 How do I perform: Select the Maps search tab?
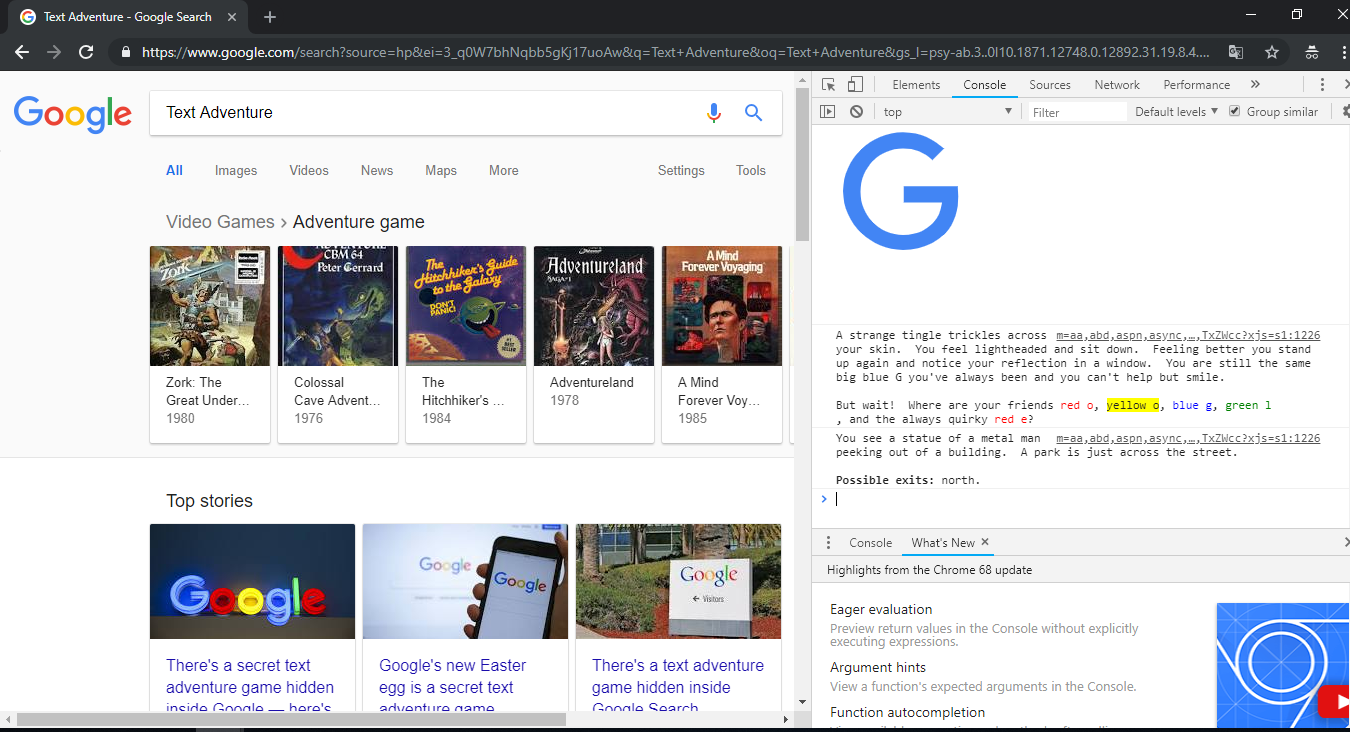441,171
